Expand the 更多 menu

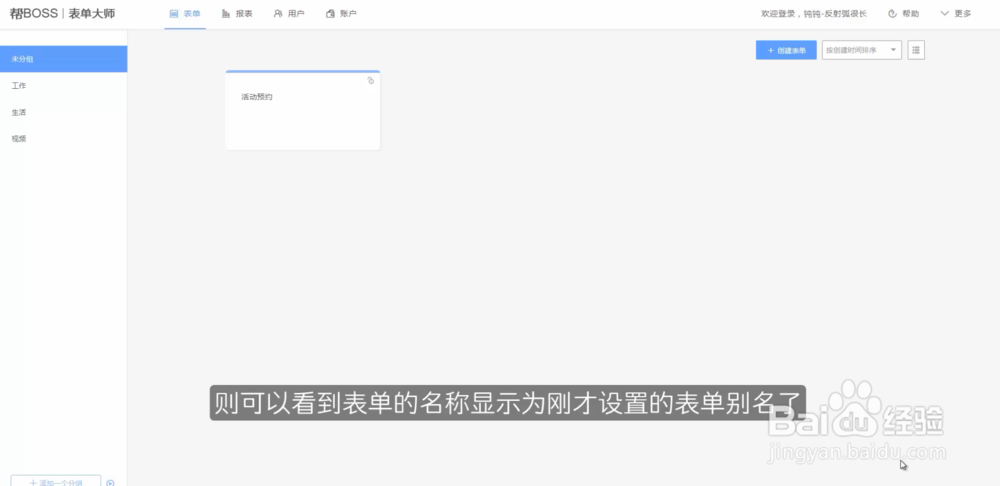click(x=956, y=13)
